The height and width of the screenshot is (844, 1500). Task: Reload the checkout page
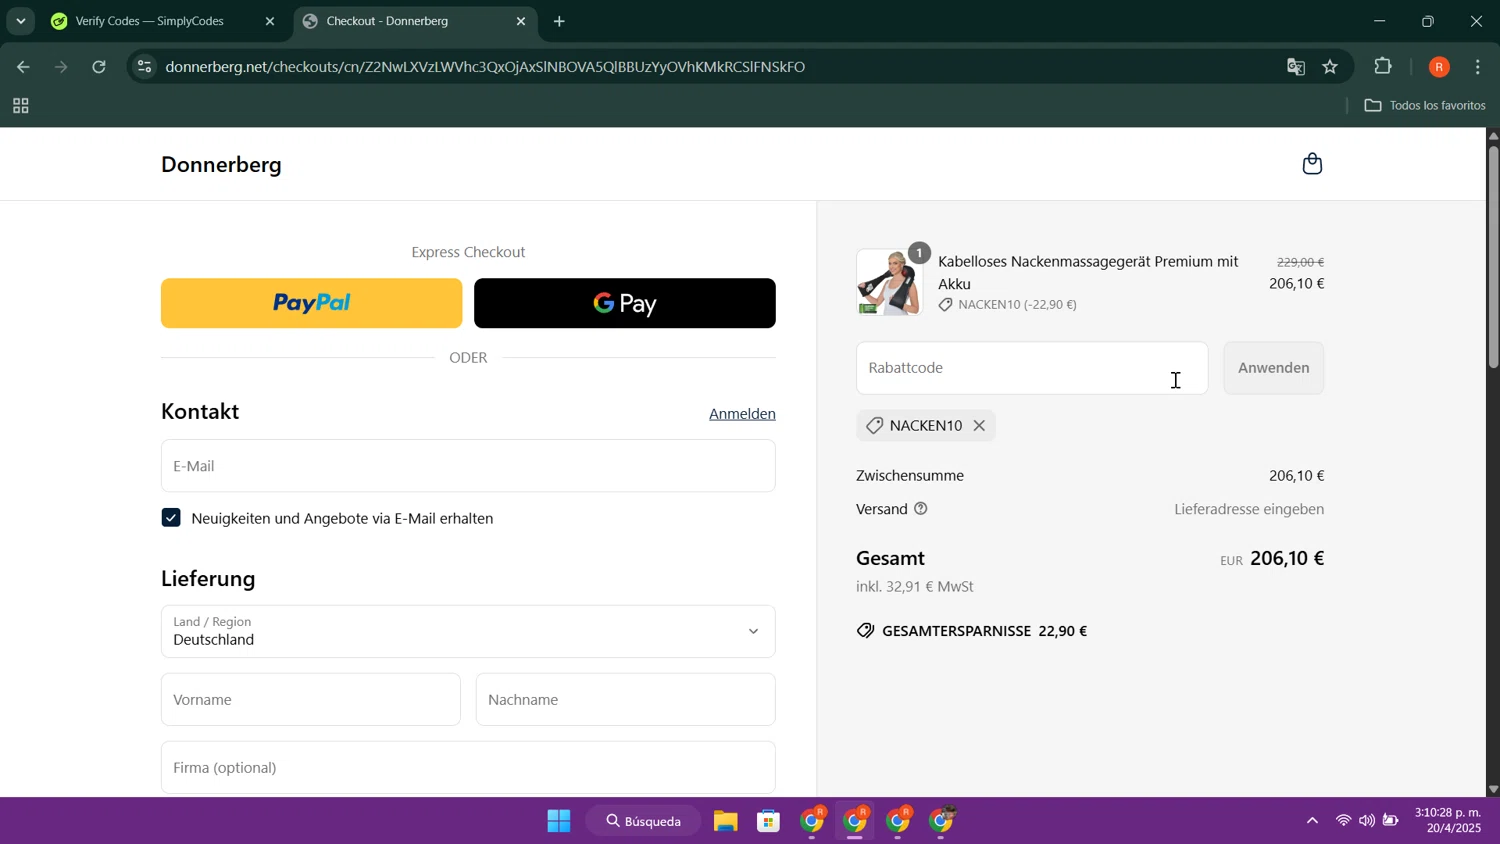coord(99,67)
